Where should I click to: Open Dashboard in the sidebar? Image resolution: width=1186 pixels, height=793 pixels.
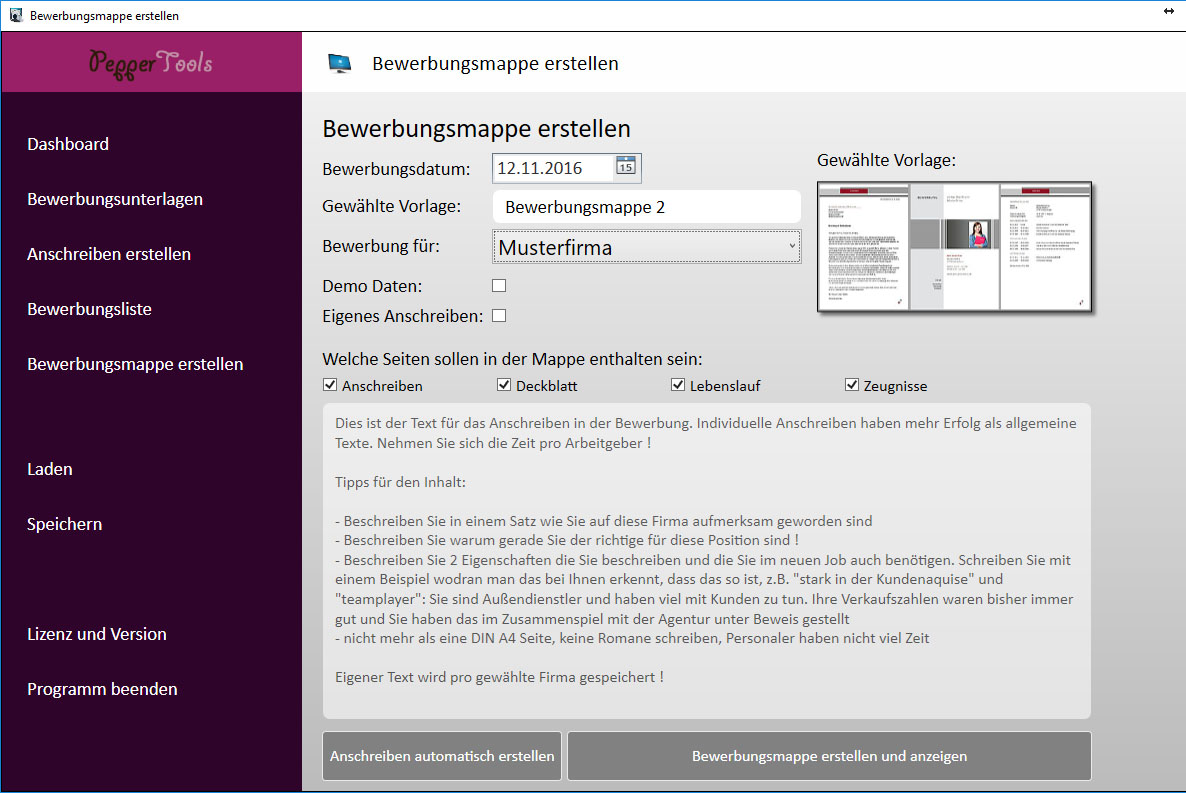pyautogui.click(x=68, y=144)
